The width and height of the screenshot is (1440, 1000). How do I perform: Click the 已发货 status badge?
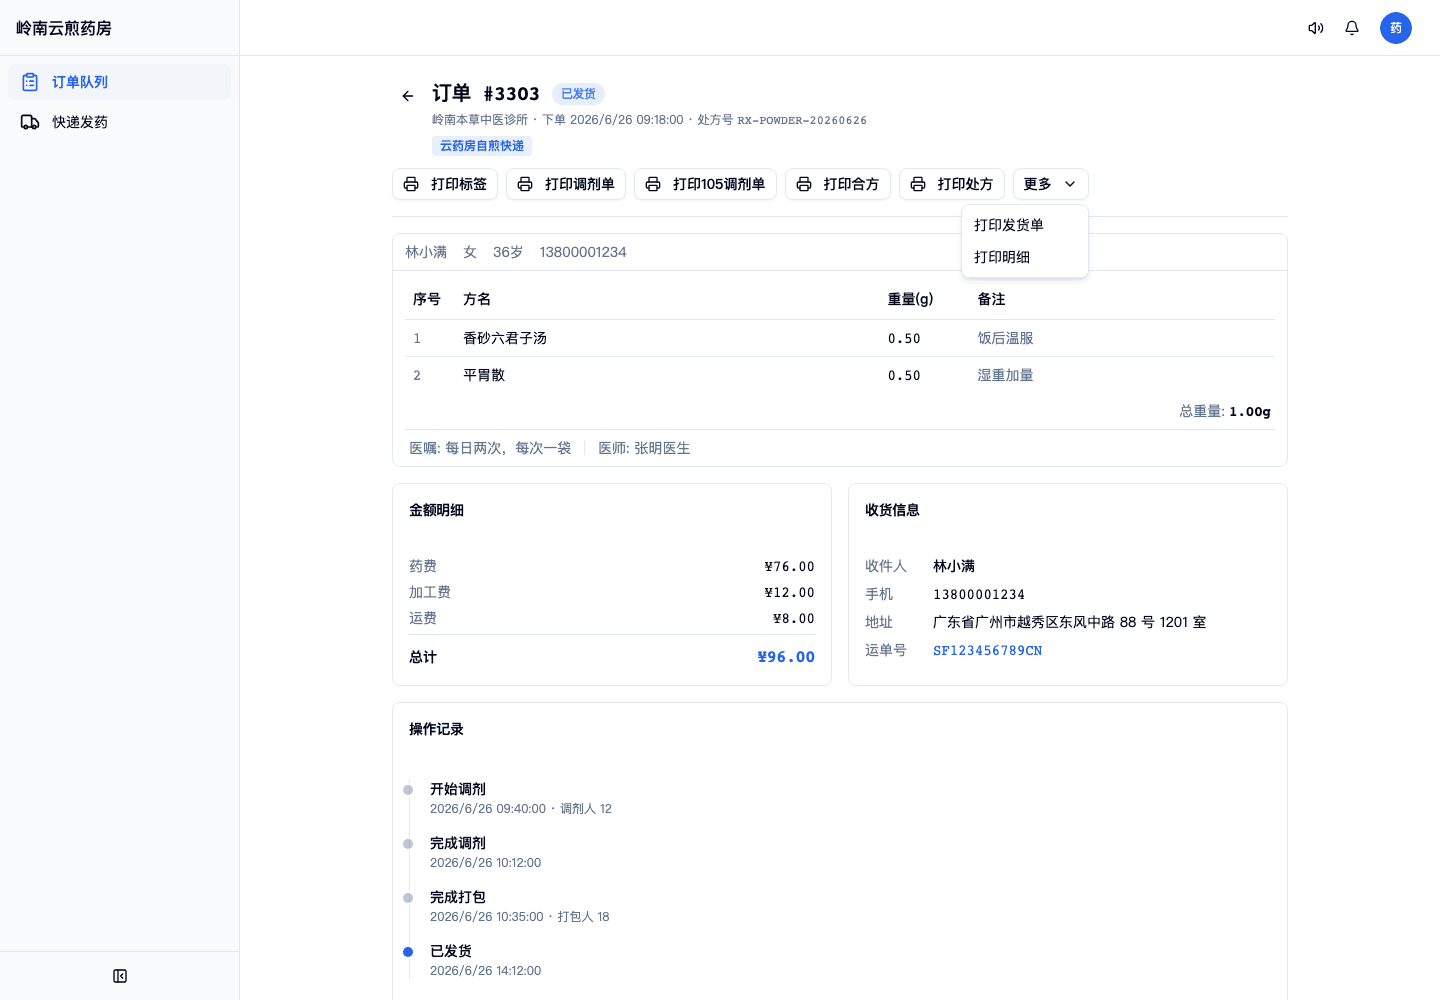[x=578, y=94]
